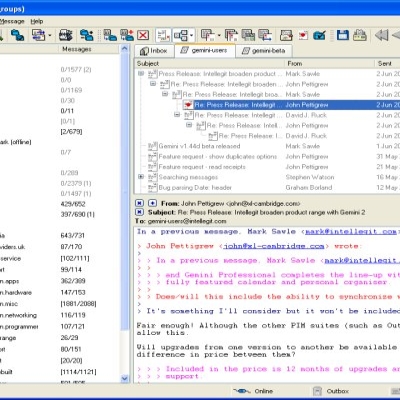Screen dimensions: 400x400
Task: Open the john@xl-cambridge.com link in message body
Action: coord(274,246)
